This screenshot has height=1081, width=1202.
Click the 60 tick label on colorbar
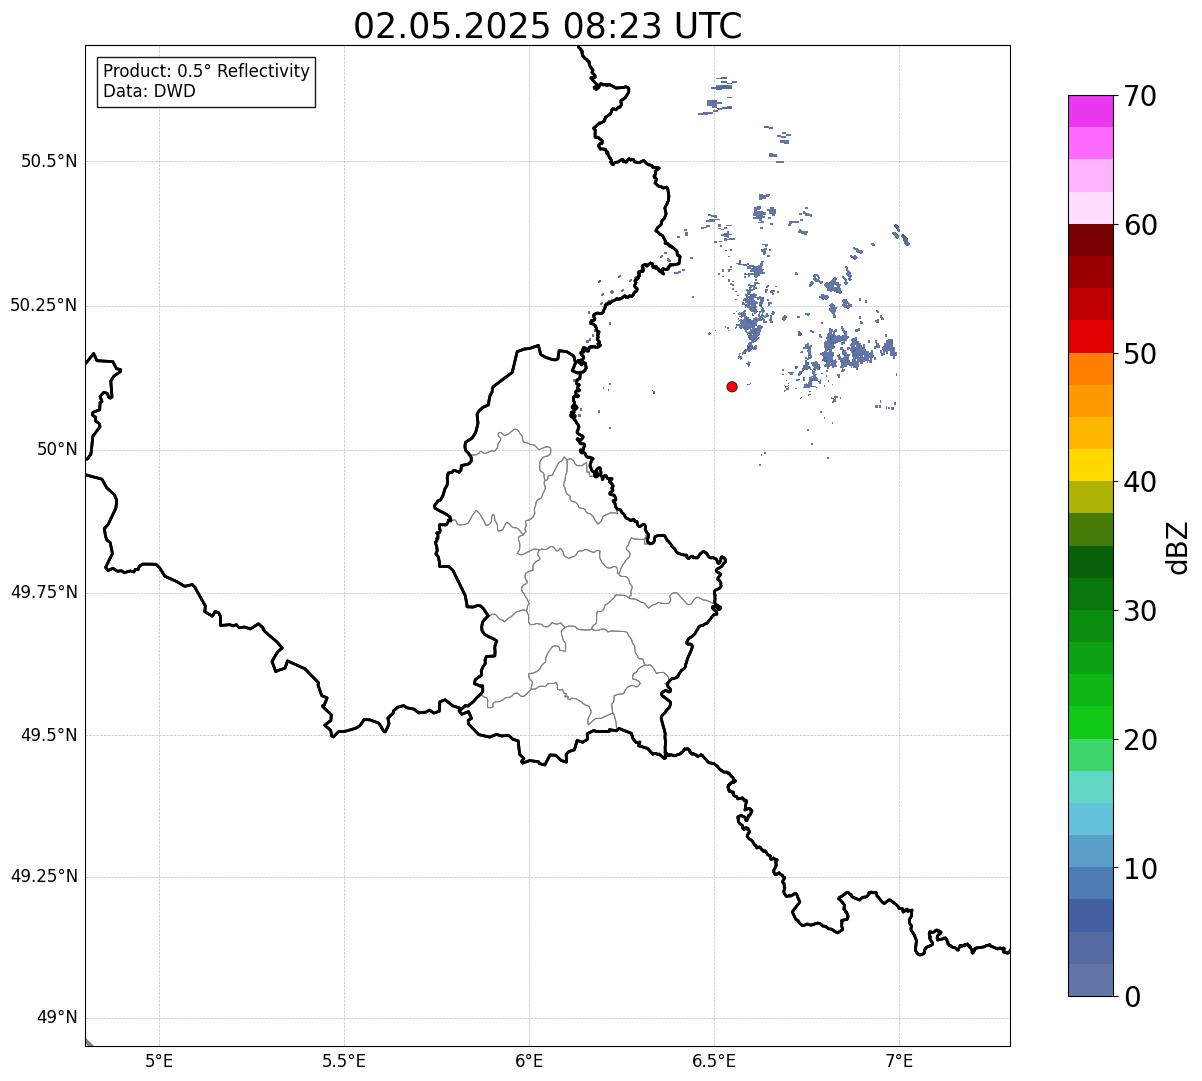click(1140, 226)
